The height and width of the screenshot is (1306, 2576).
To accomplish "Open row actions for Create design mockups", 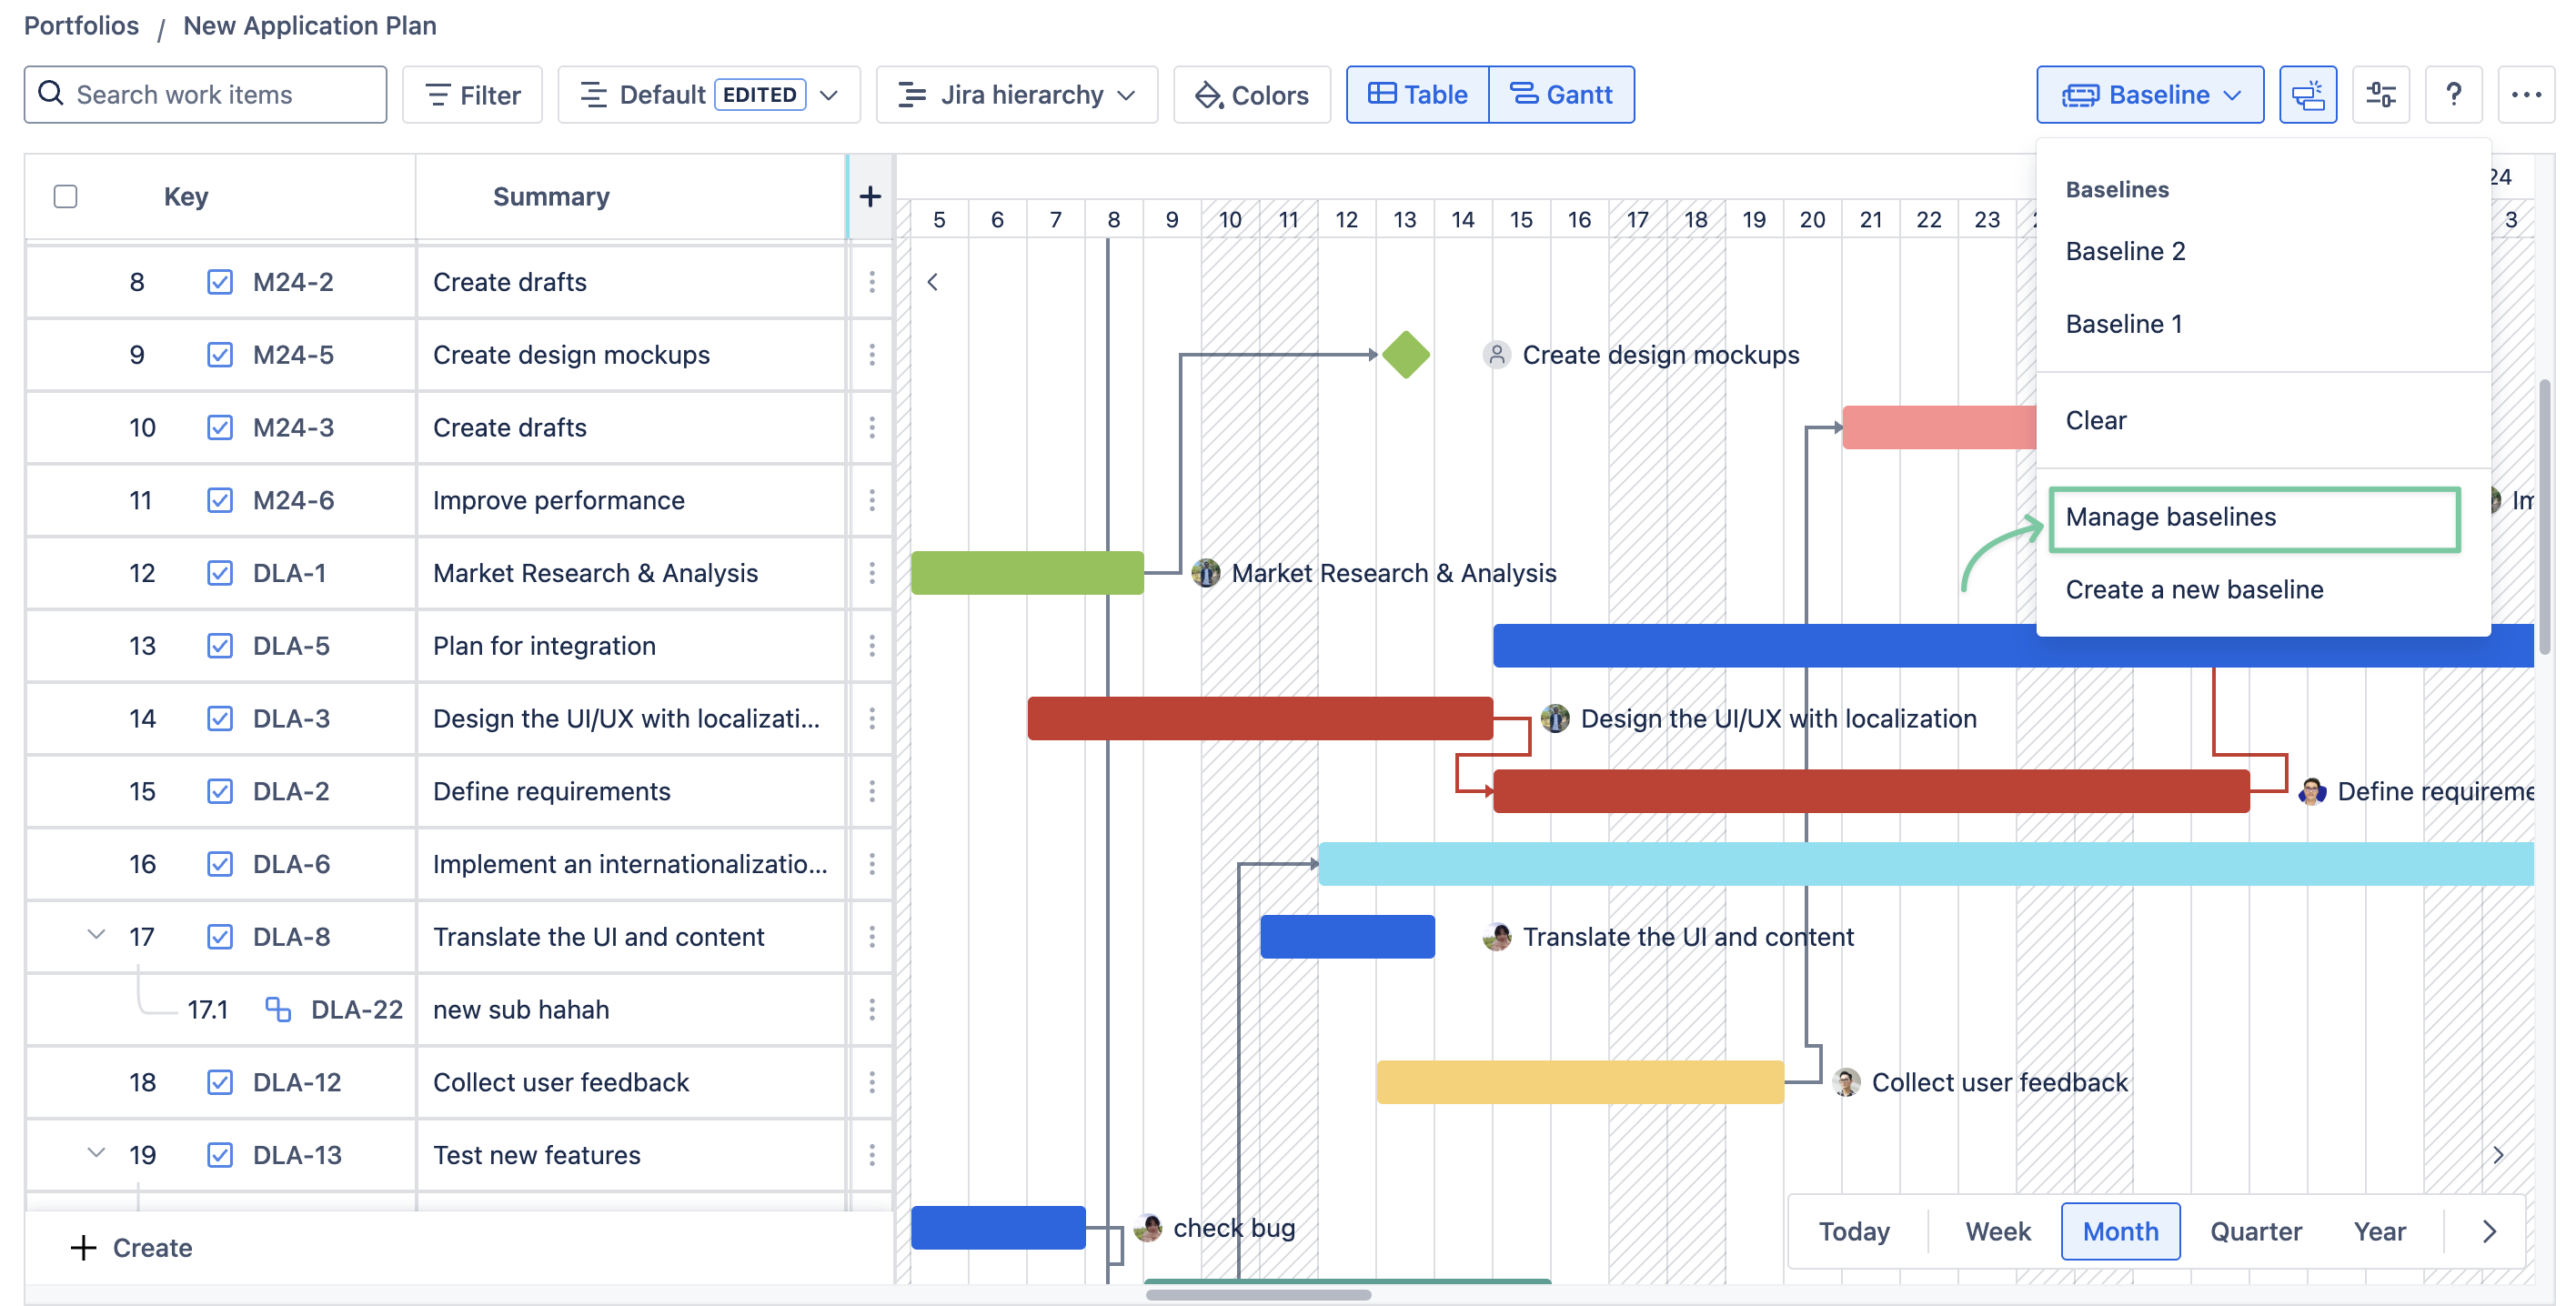I will point(871,355).
